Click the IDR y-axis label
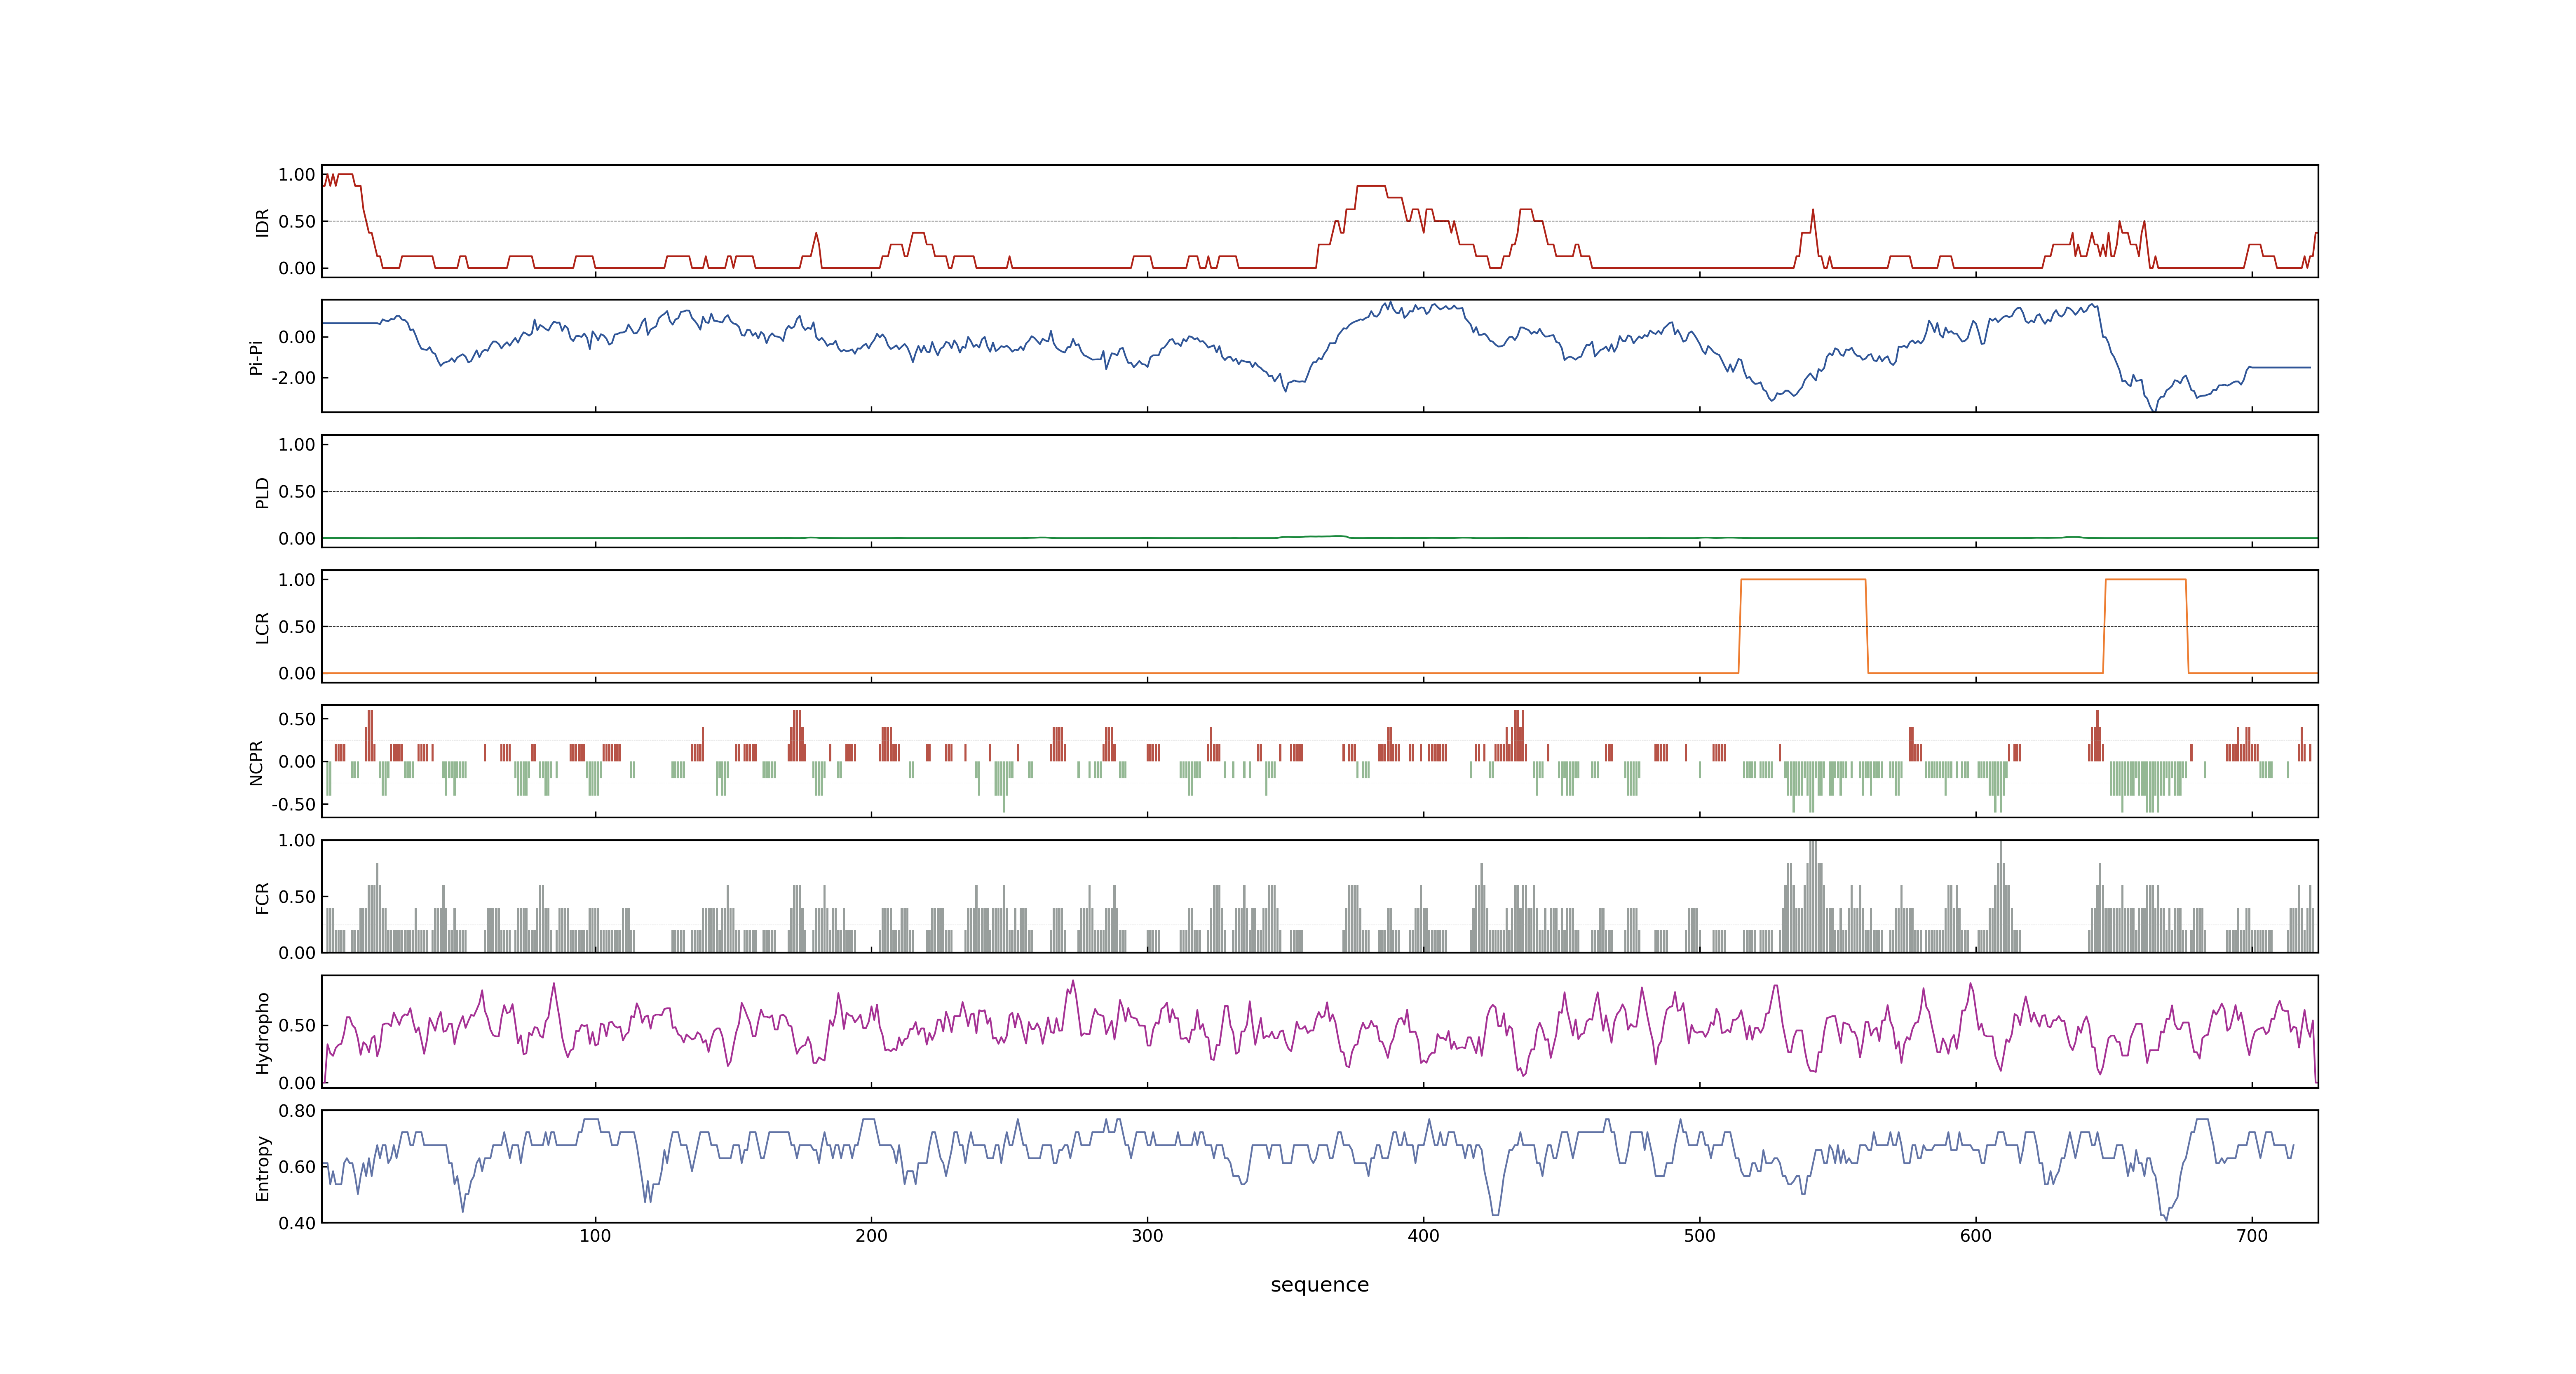The width and height of the screenshot is (2576, 1374). pos(262,222)
